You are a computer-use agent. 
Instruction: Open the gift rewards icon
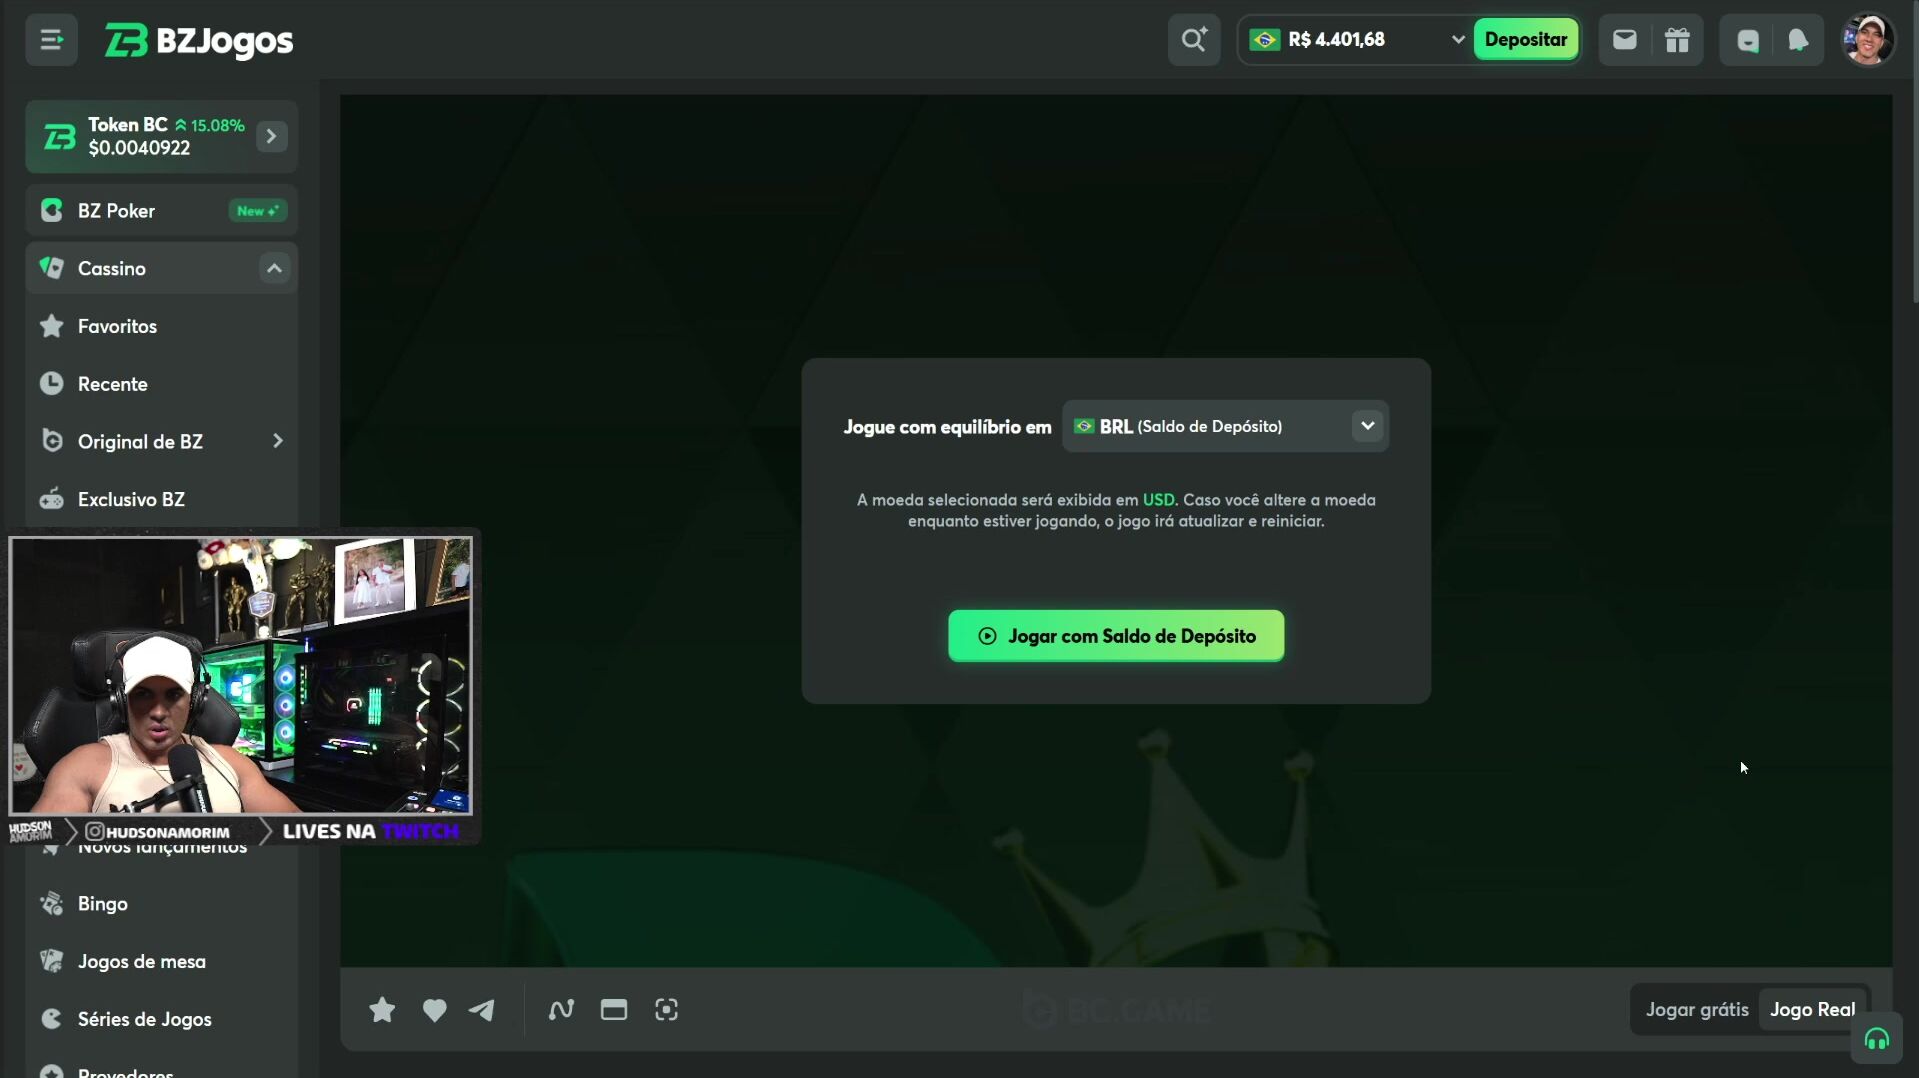[1677, 40]
